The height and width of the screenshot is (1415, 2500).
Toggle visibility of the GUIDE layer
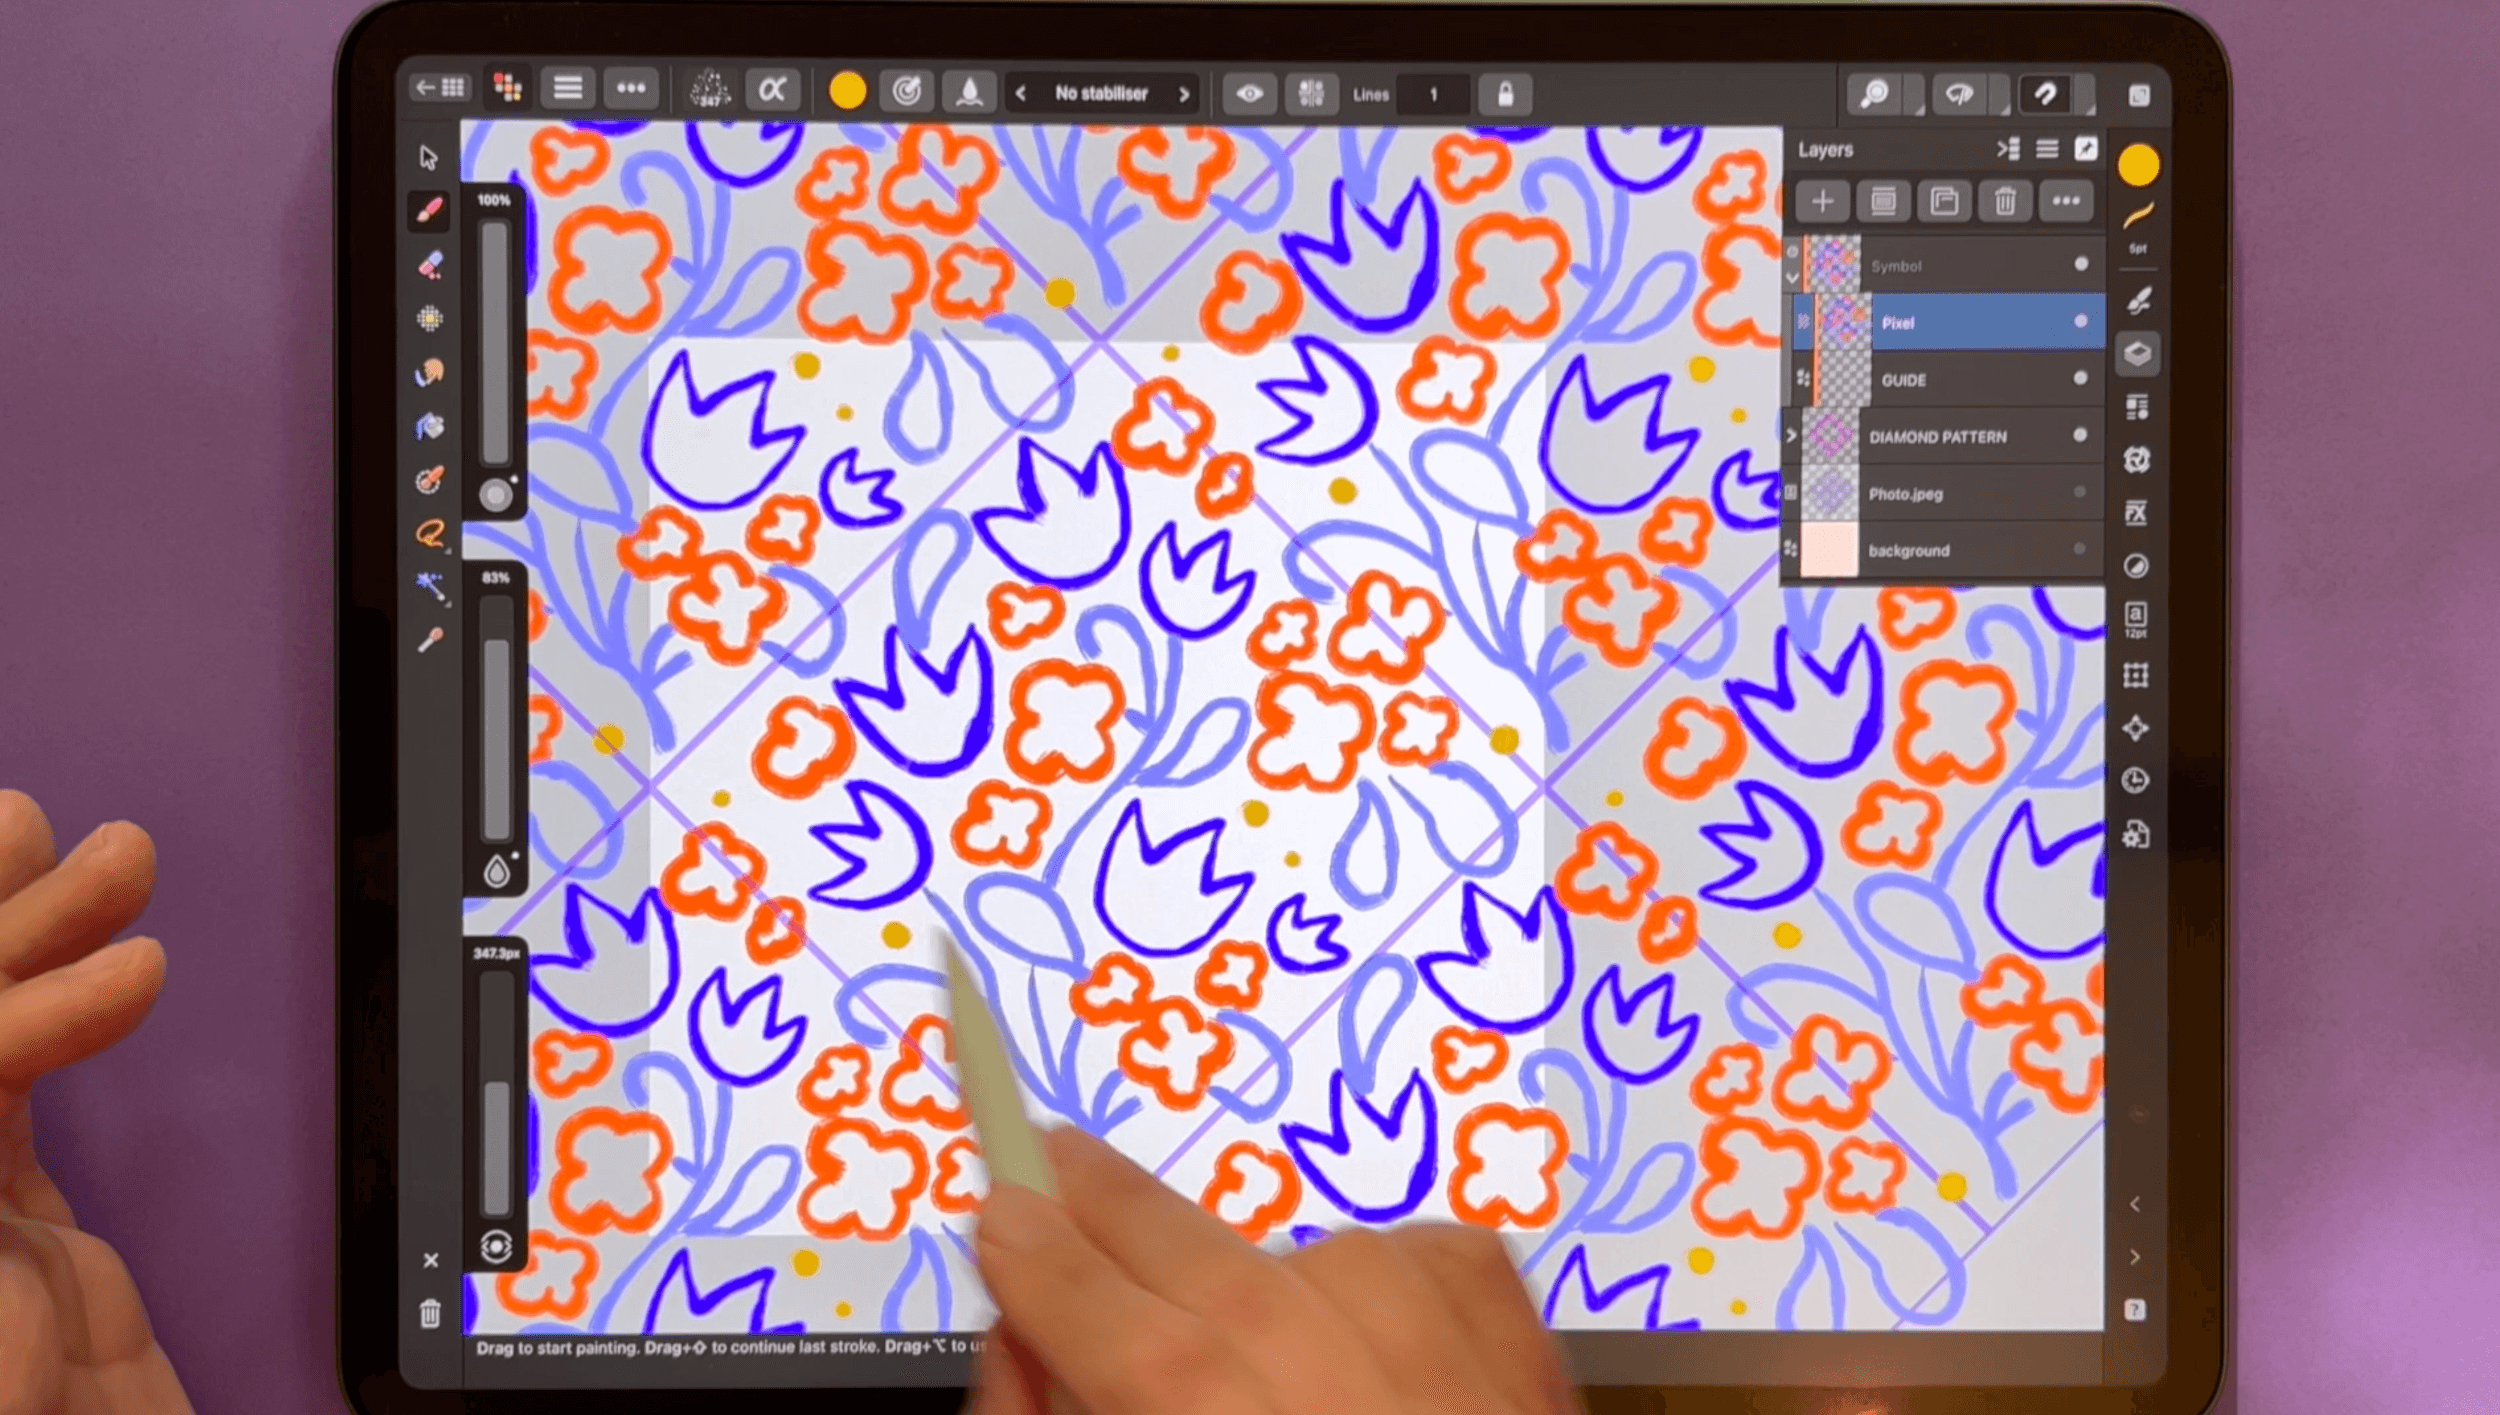2080,378
